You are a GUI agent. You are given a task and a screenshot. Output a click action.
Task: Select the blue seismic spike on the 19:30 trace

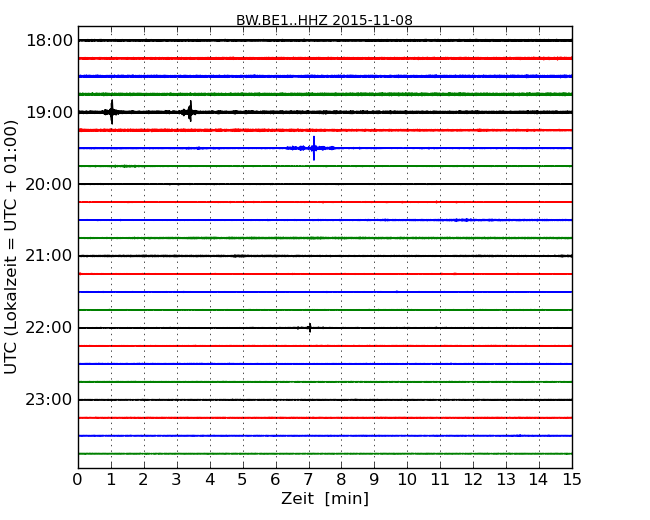(x=314, y=148)
